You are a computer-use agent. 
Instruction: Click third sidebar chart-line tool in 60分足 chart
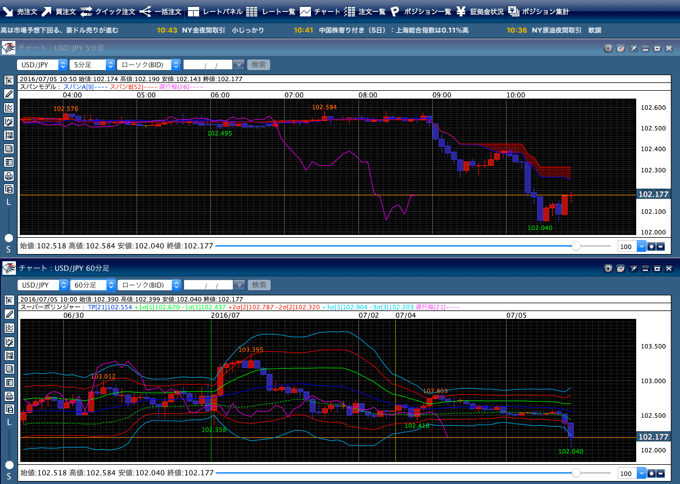pyautogui.click(x=9, y=328)
